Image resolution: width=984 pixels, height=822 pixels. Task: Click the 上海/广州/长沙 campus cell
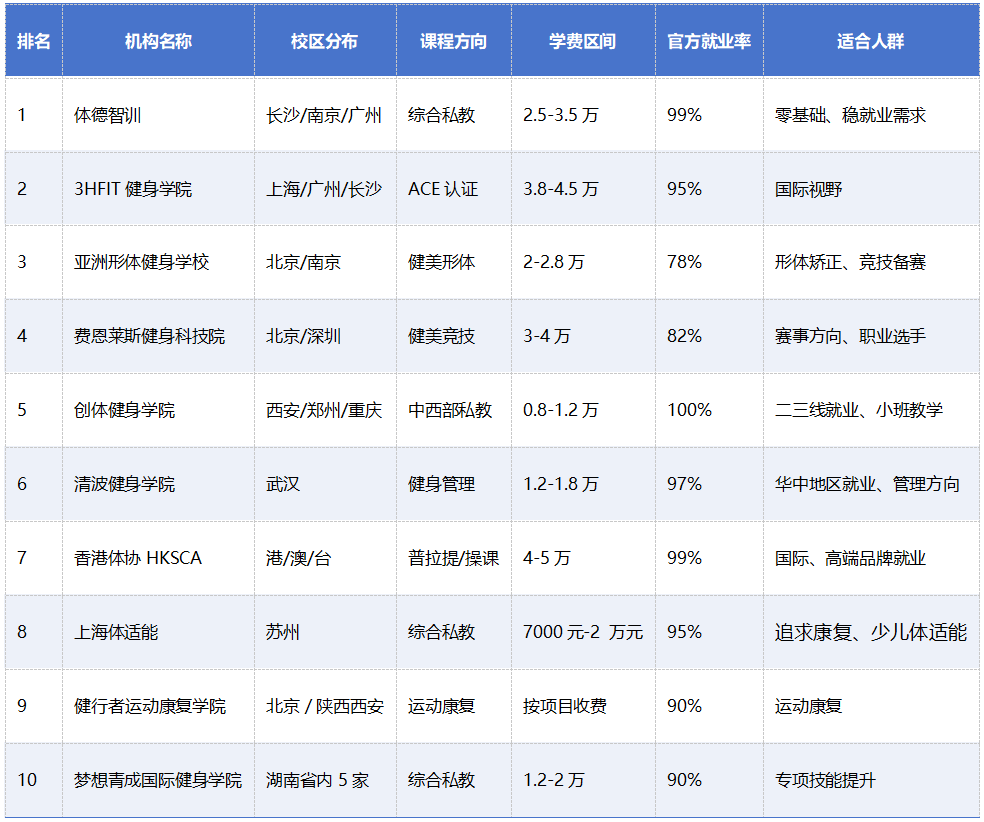[x=325, y=189]
